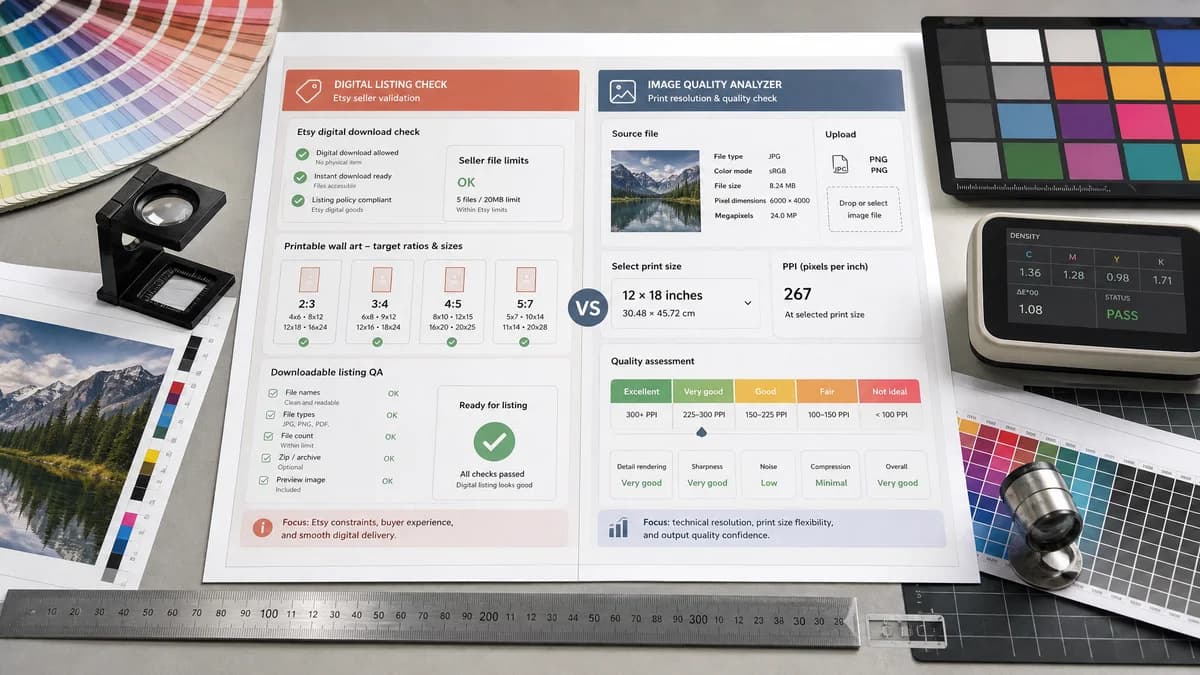Click the price tag icon beside Digital Listing Check

coord(308,91)
